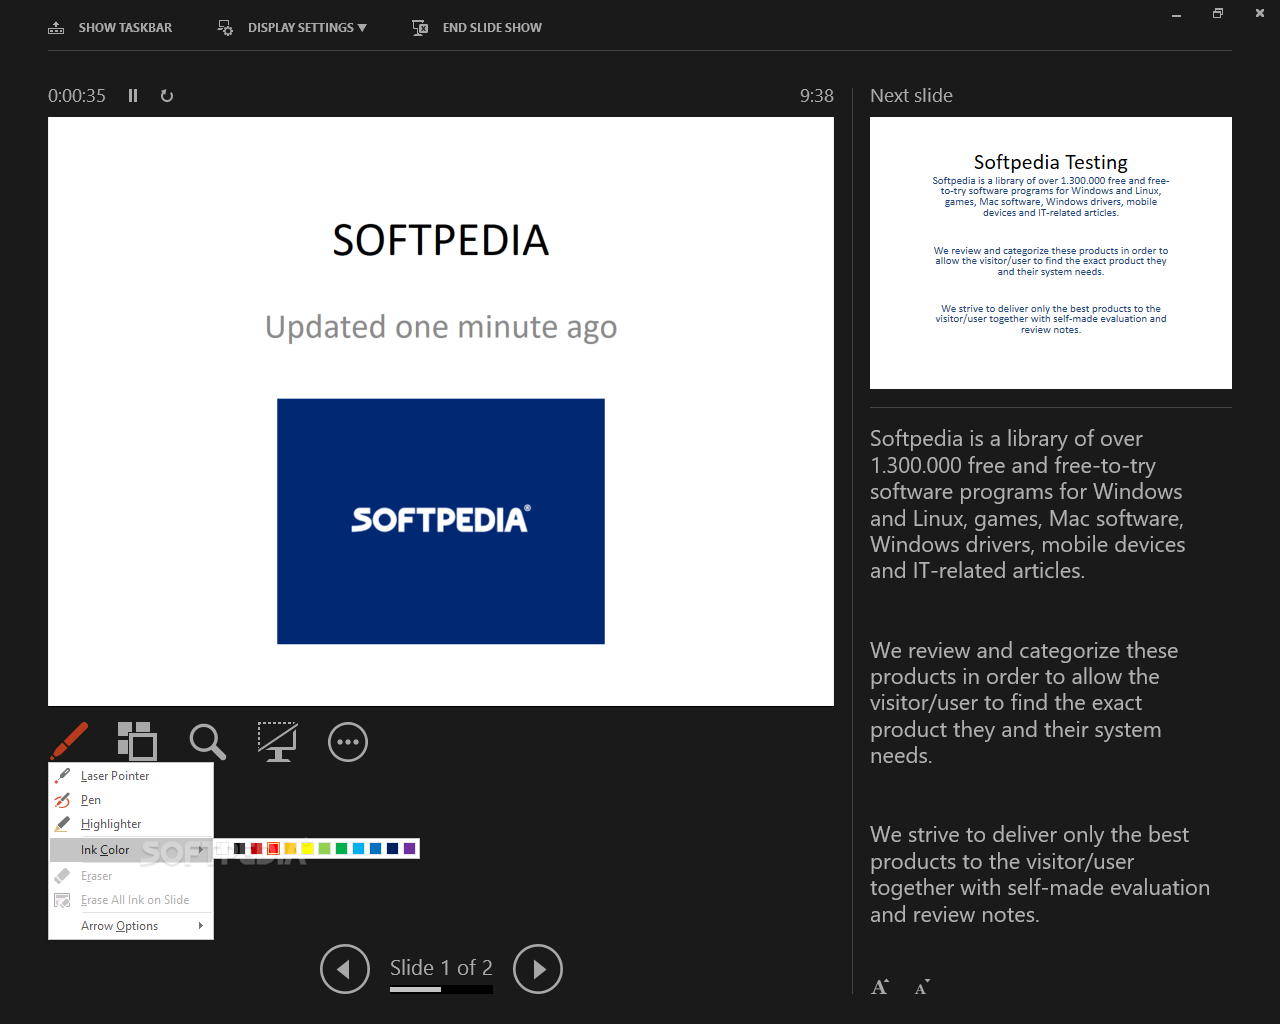The image size is (1280, 1024).
Task: Choose the dark green ink swatch
Action: point(341,848)
